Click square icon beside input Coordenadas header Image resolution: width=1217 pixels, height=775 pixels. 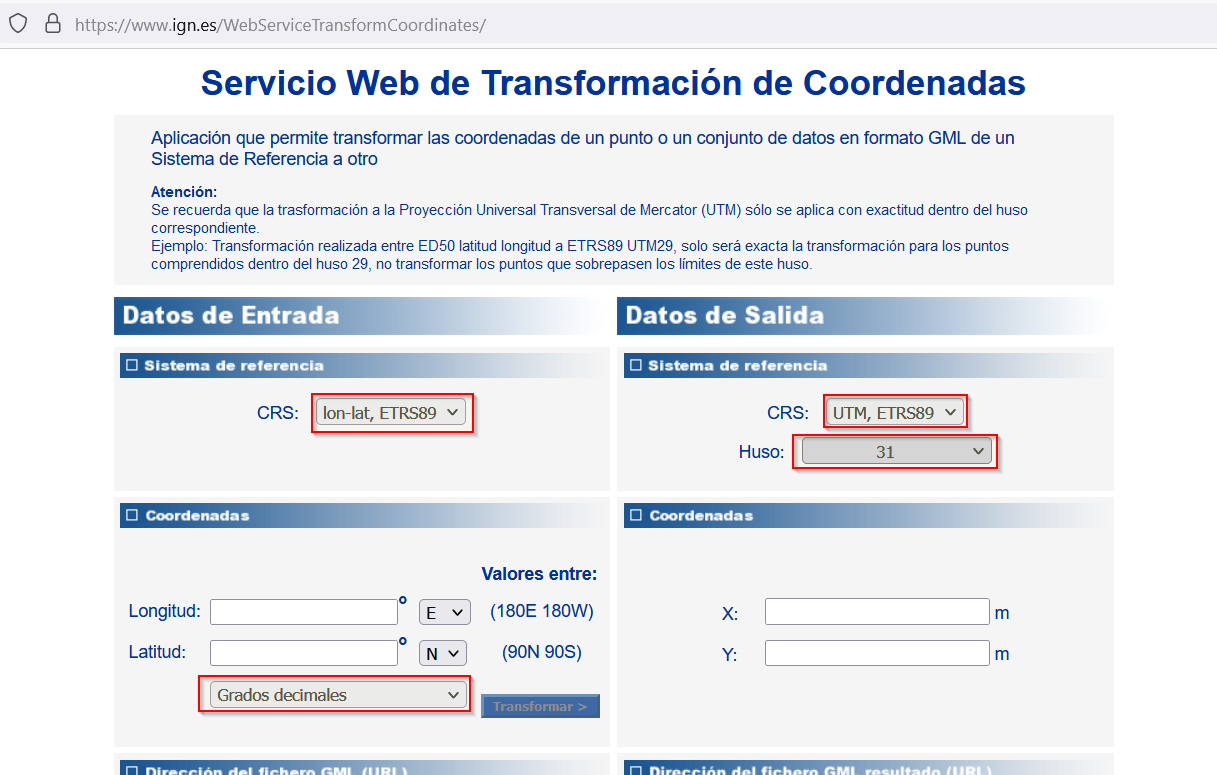(131, 516)
